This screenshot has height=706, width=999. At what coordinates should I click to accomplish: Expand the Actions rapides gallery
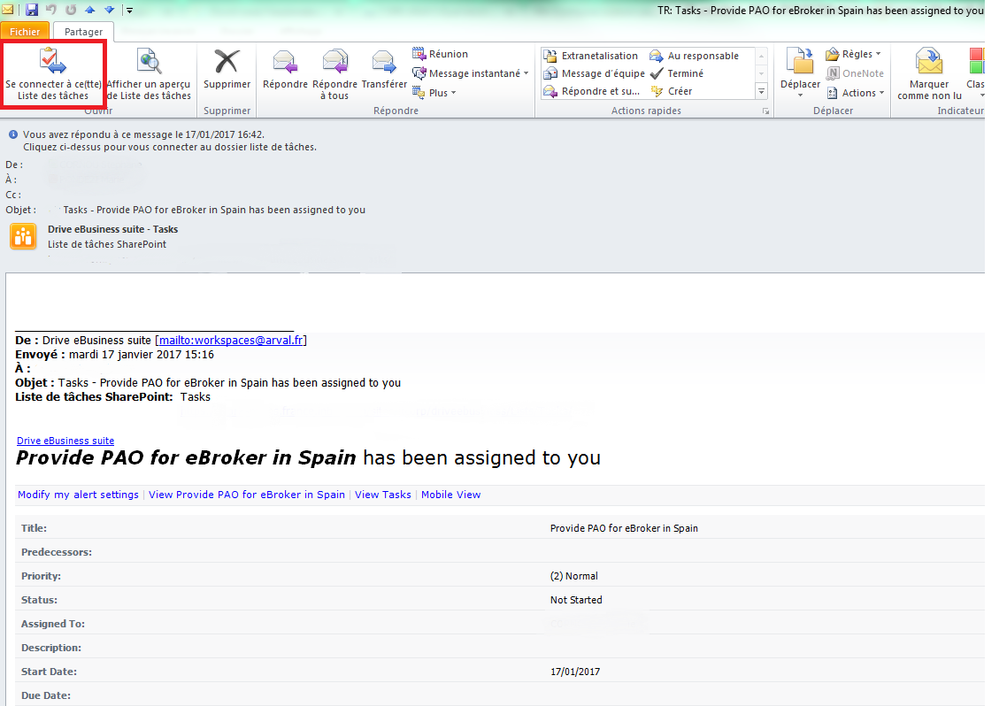click(761, 92)
